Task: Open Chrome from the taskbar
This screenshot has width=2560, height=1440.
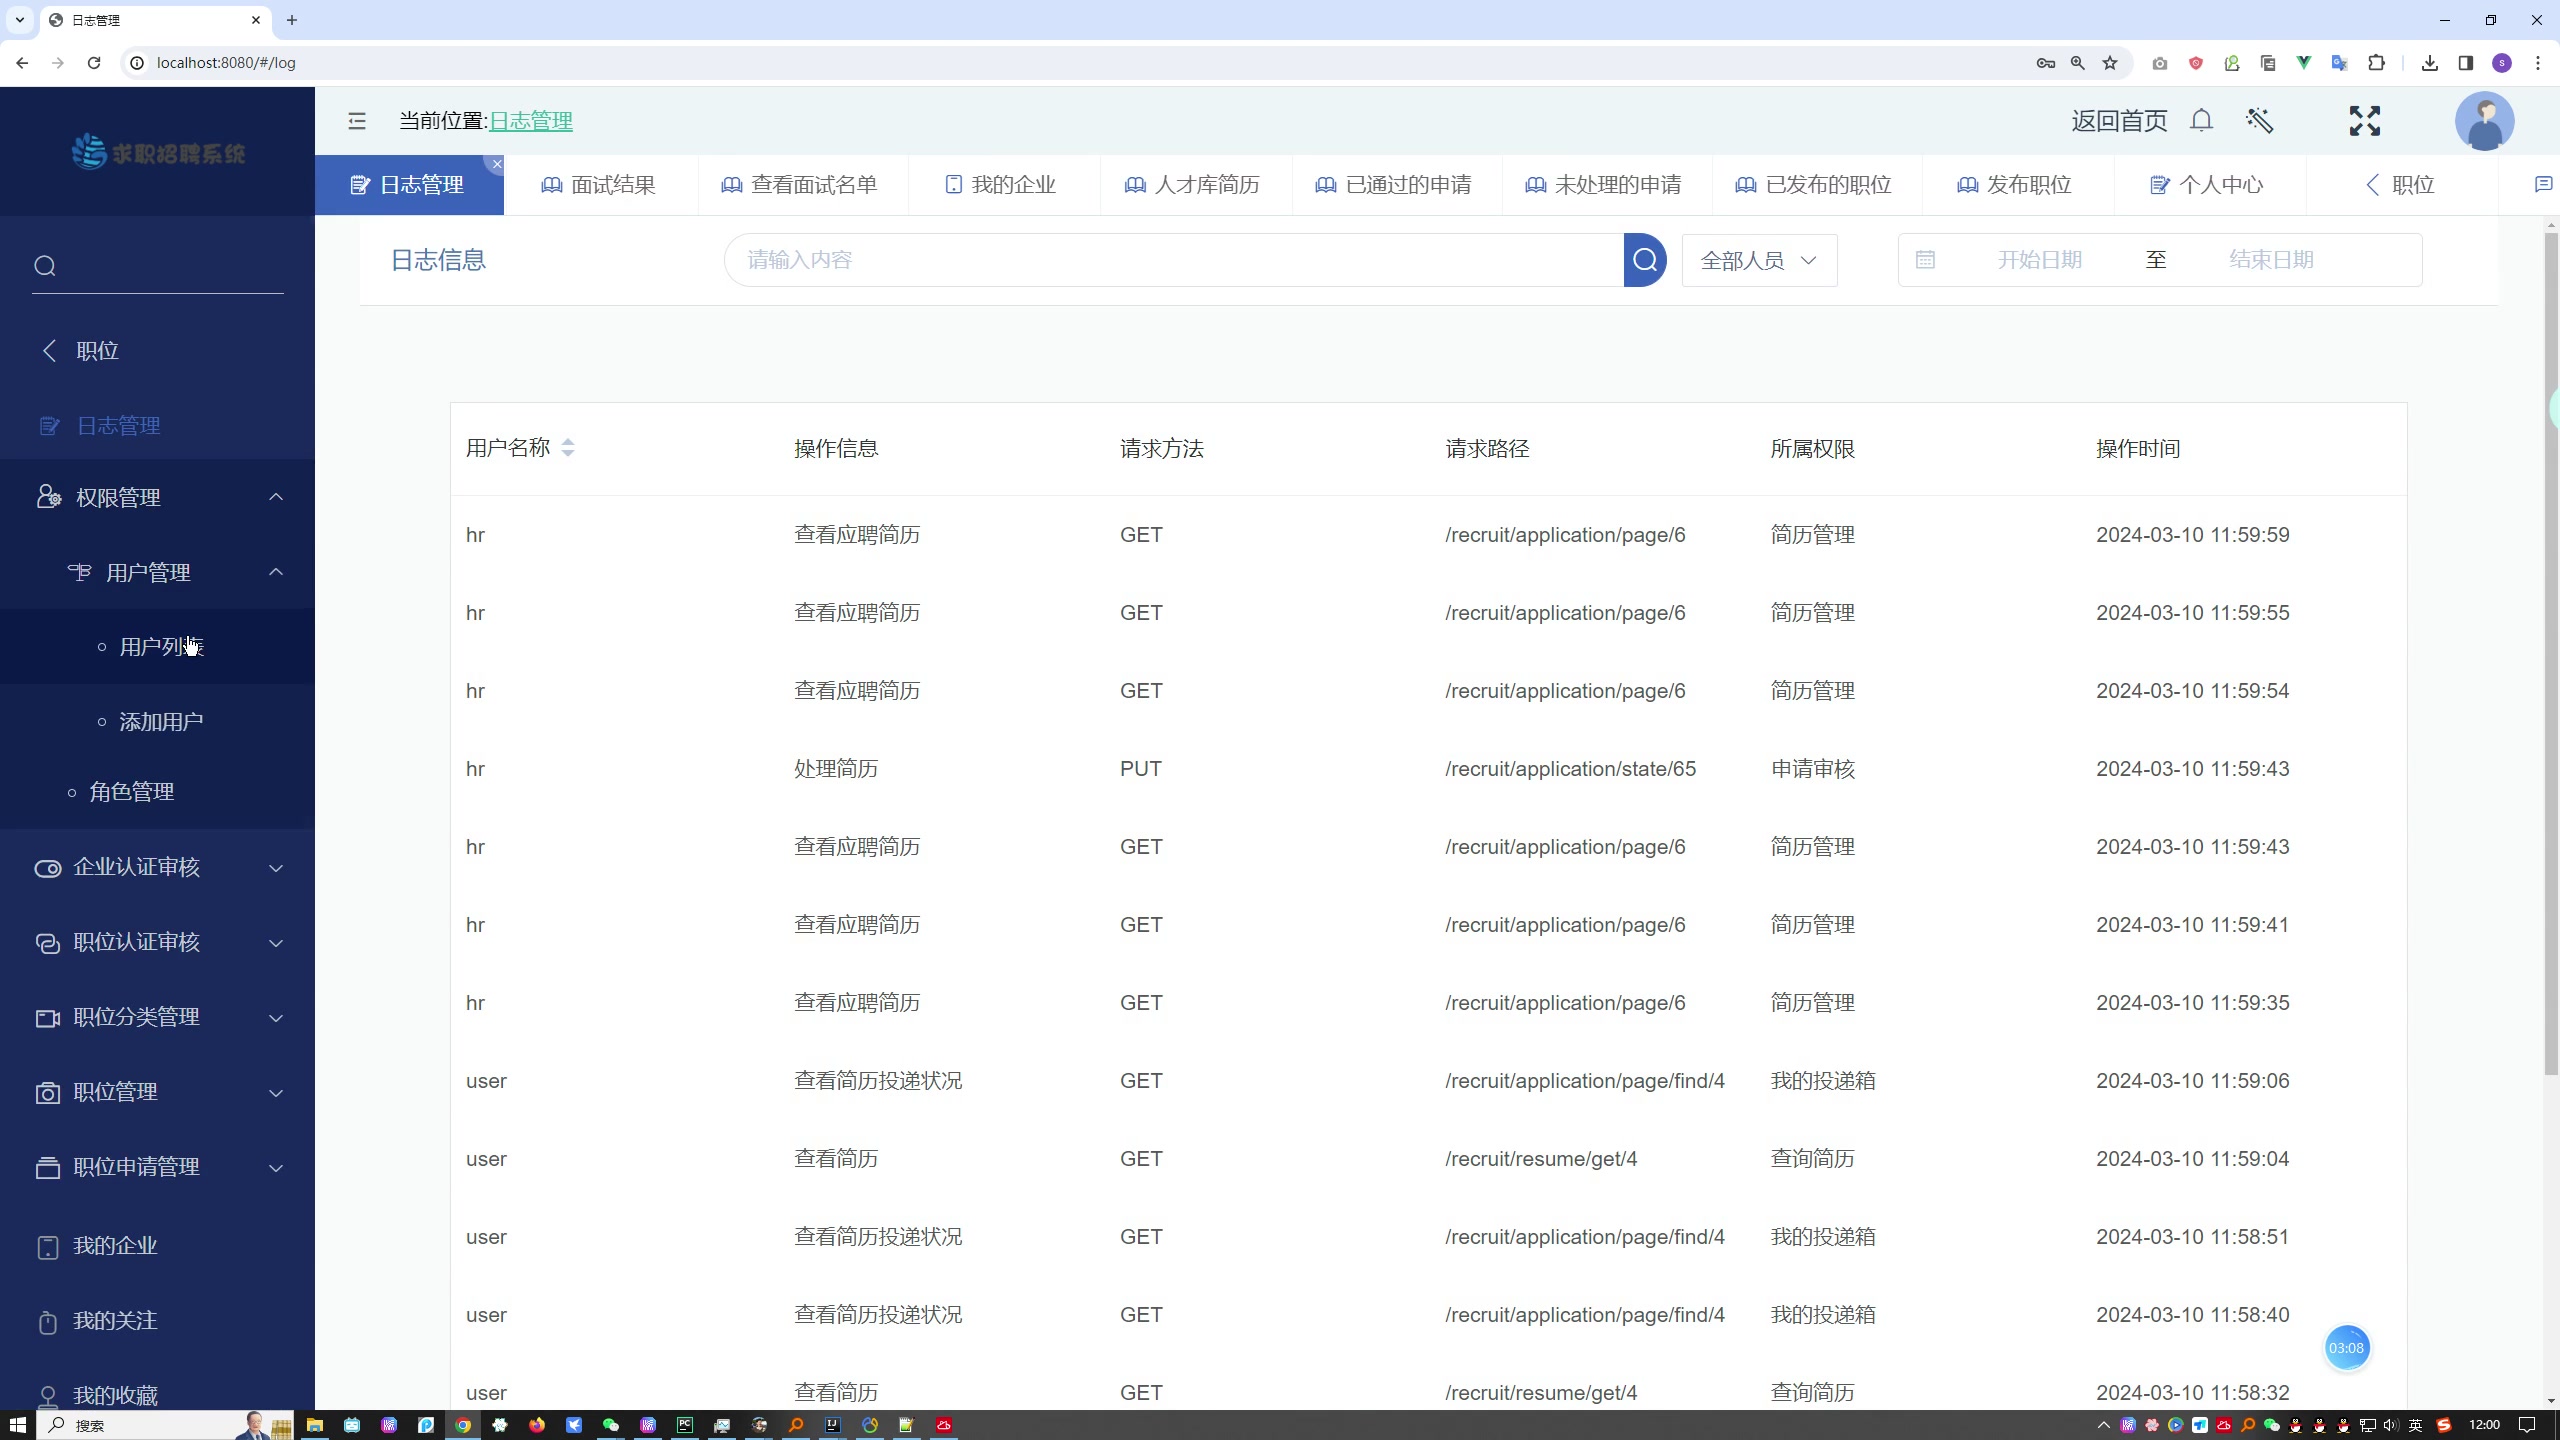Action: [x=463, y=1425]
